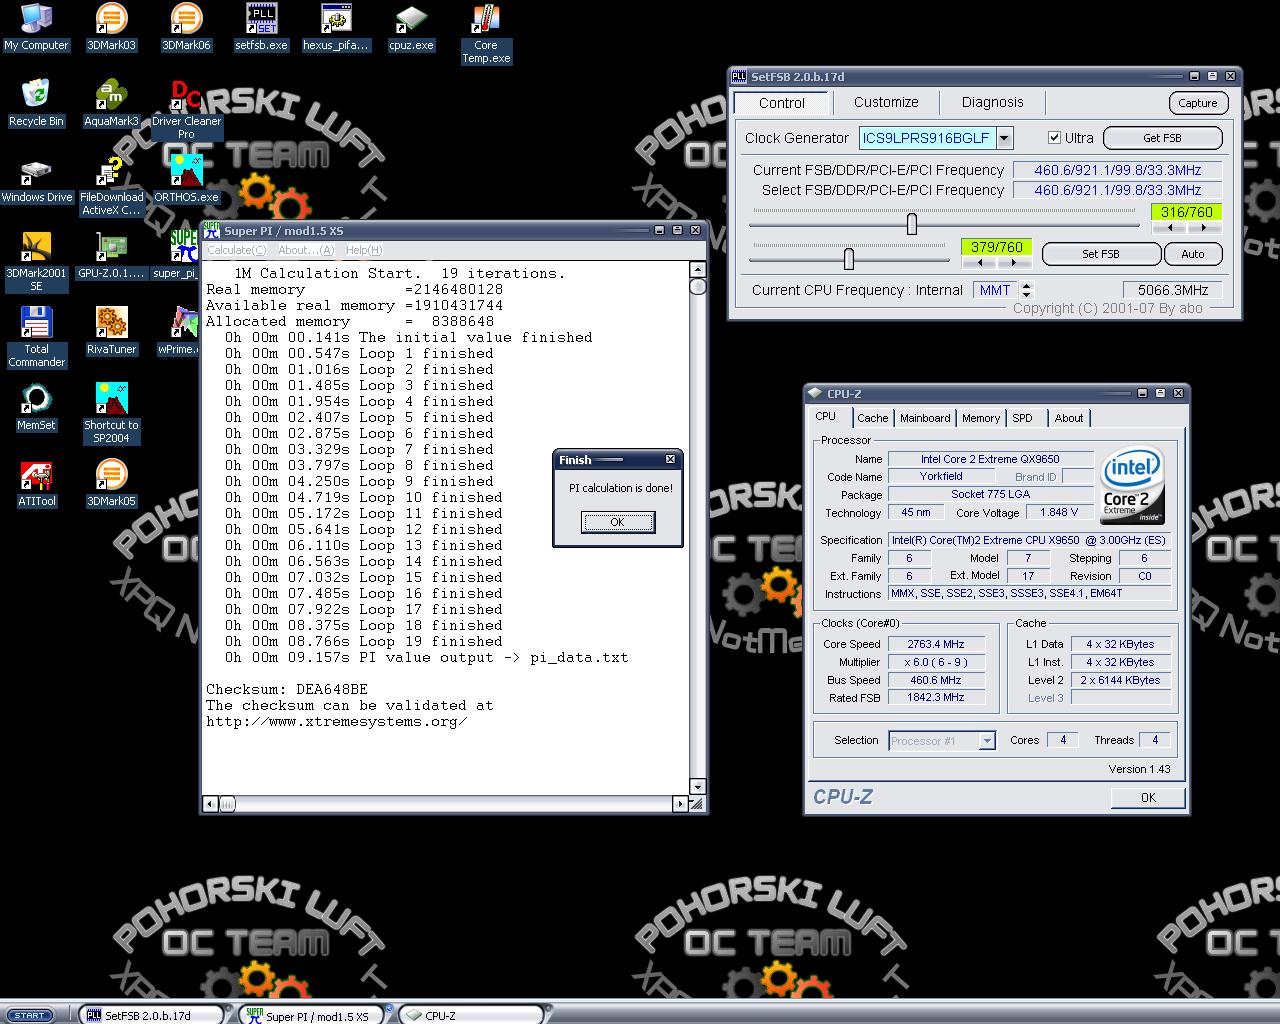Open the Total Commander icon
1280x1024 pixels.
tap(36, 338)
